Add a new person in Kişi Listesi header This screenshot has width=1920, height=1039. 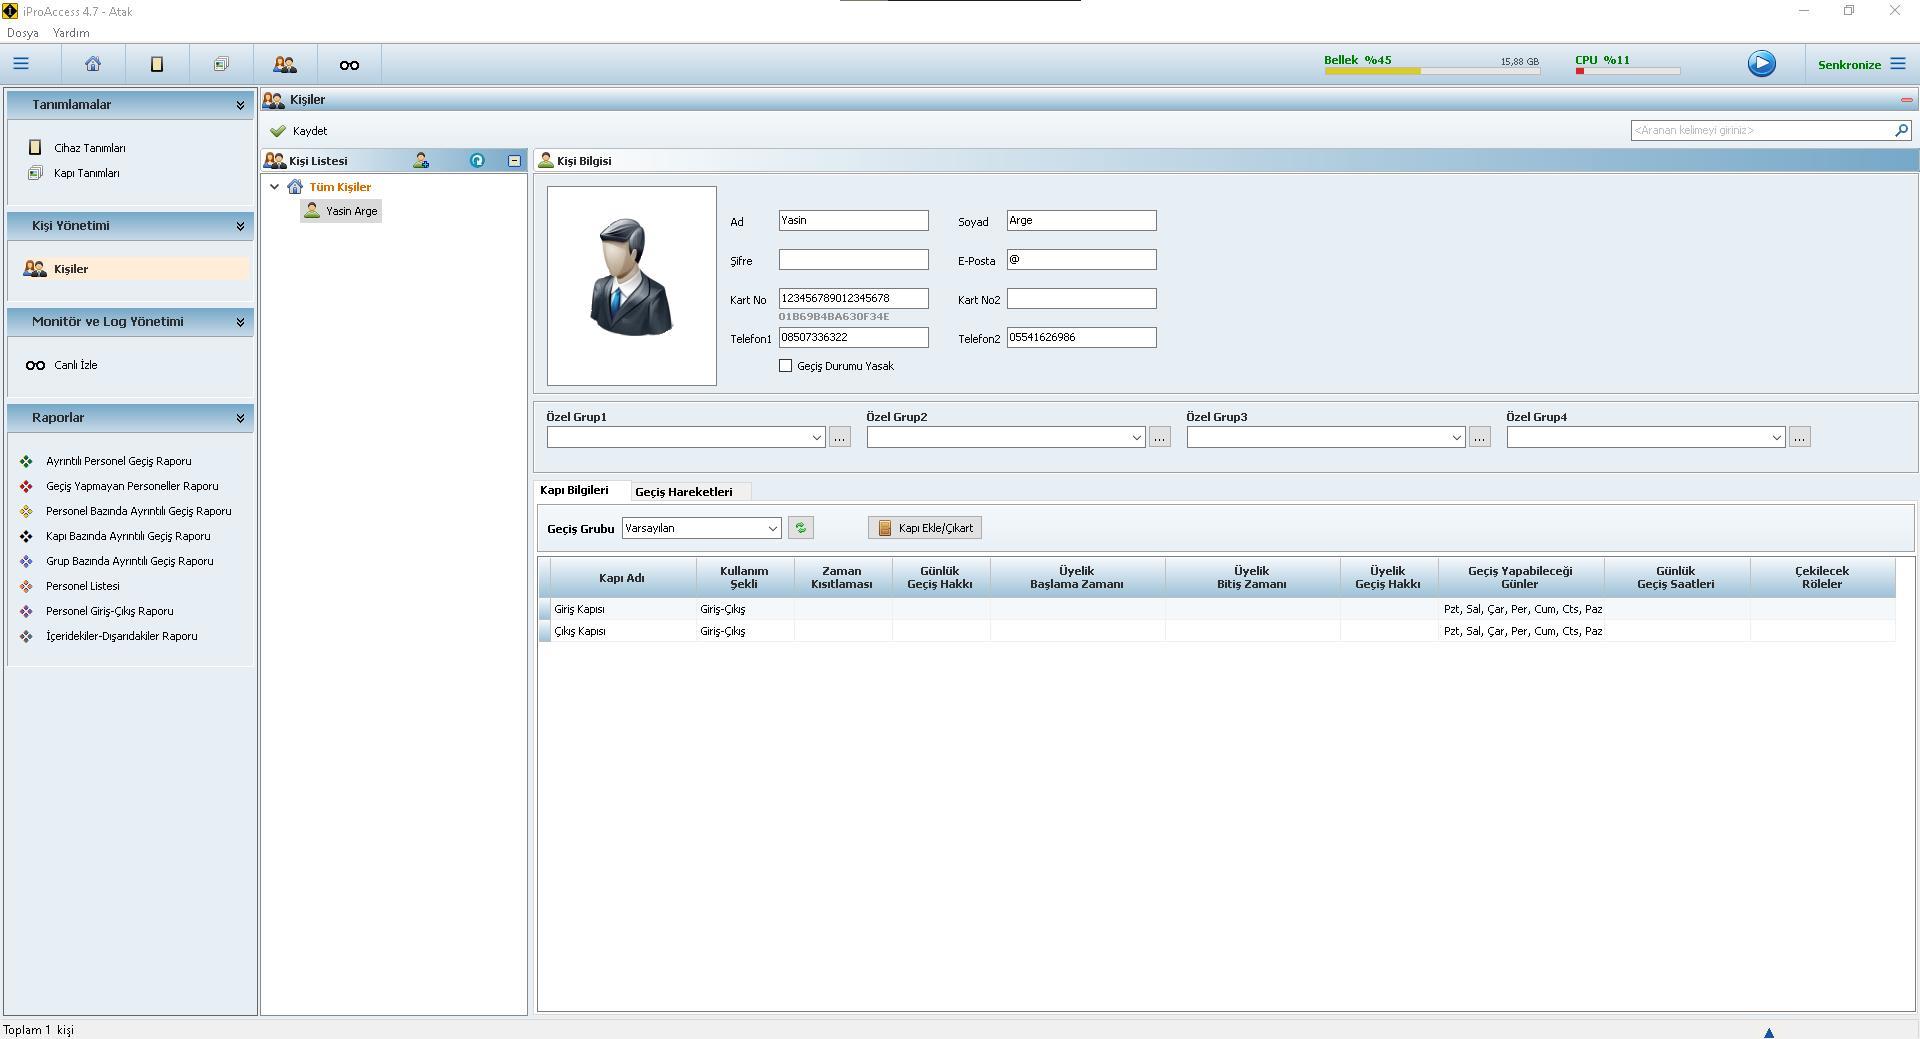(x=421, y=161)
